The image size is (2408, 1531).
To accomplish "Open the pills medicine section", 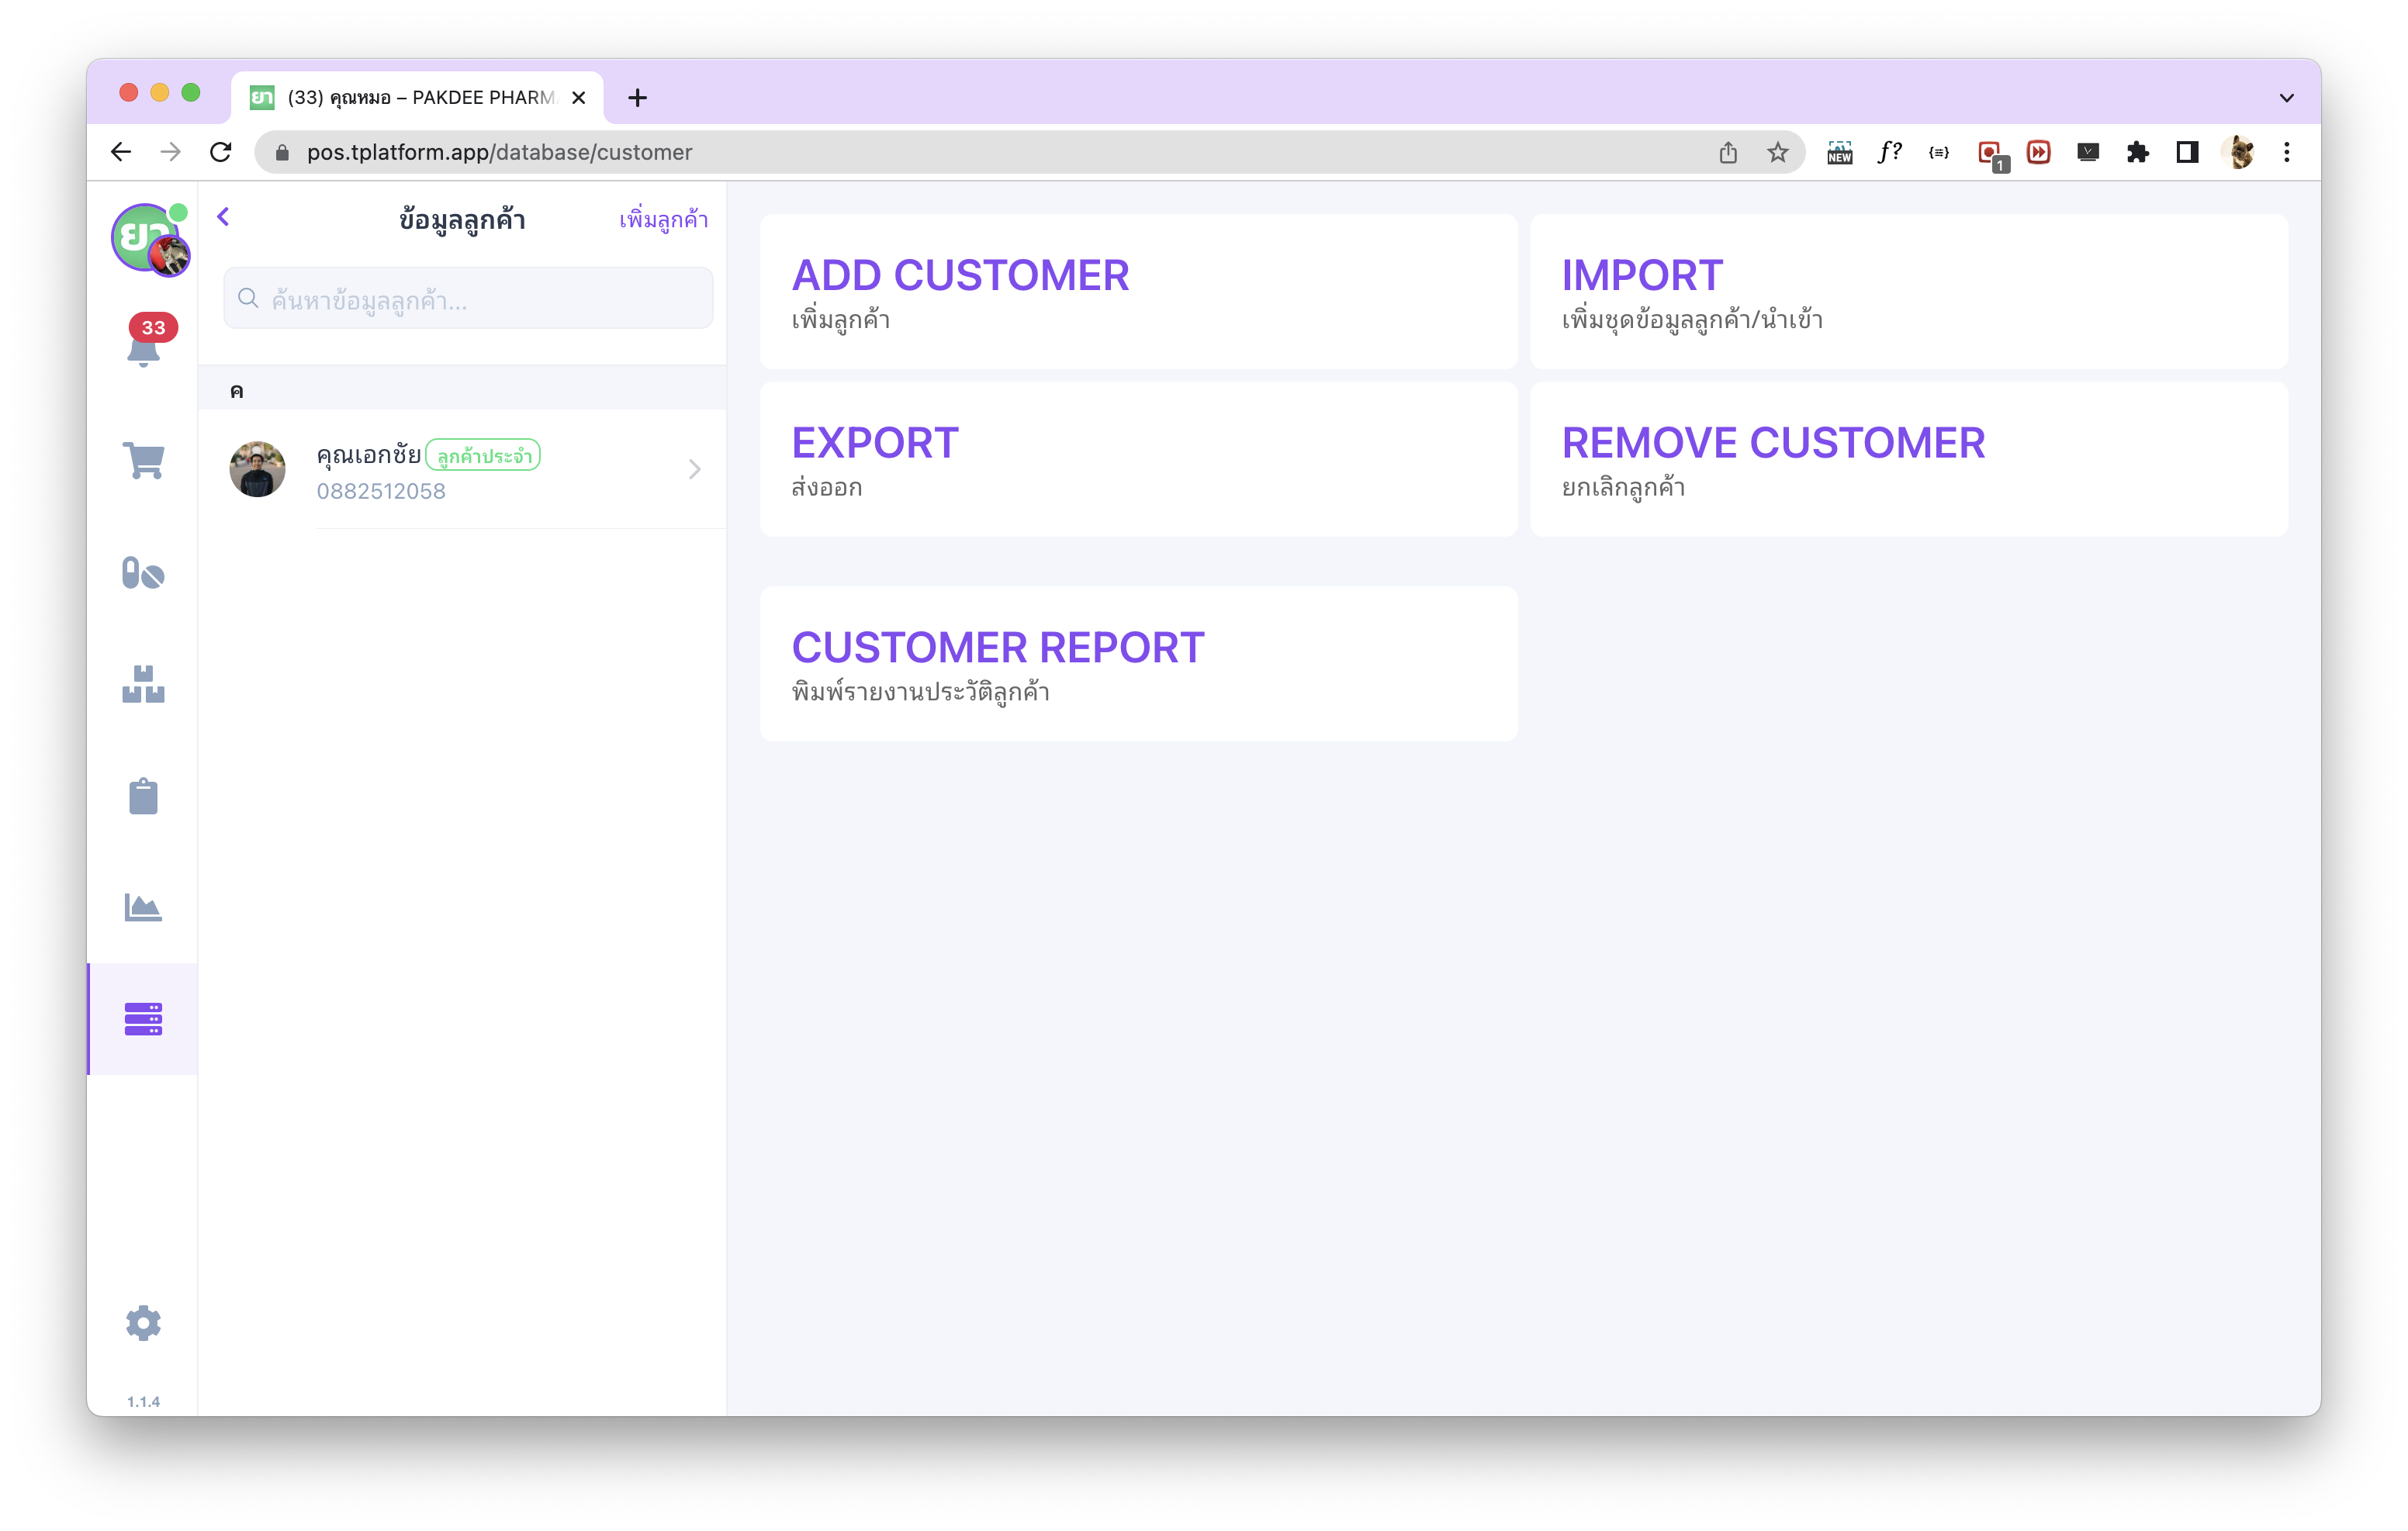I will click(144, 573).
